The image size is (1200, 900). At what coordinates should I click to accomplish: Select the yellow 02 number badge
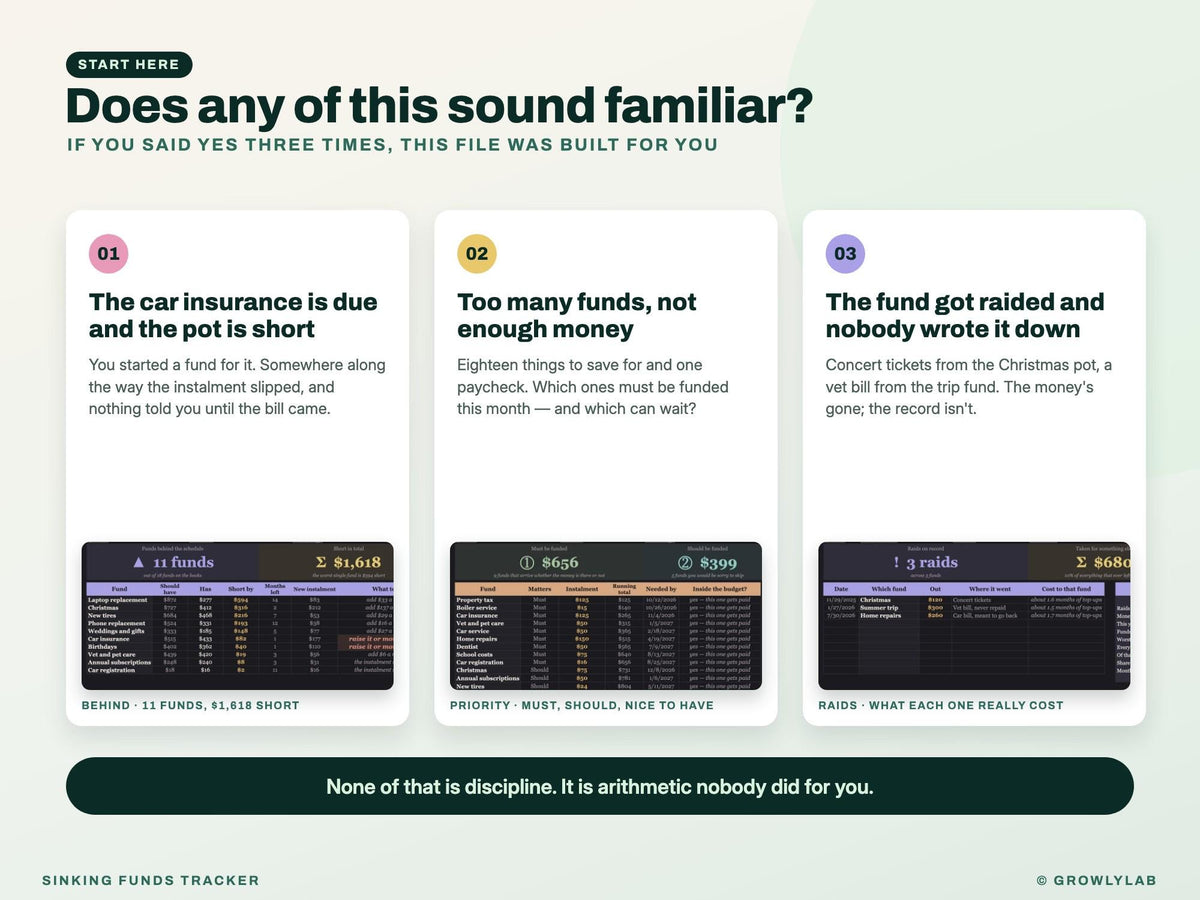tap(477, 254)
